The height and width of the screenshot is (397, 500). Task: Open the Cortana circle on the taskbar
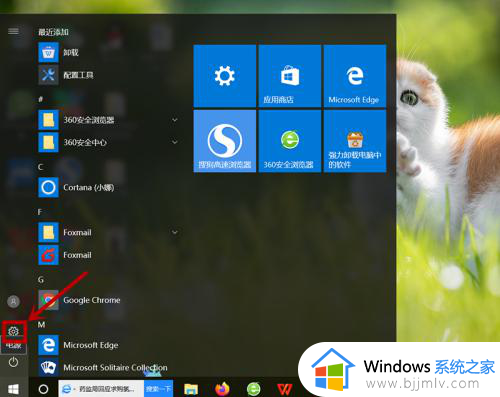[x=43, y=389]
